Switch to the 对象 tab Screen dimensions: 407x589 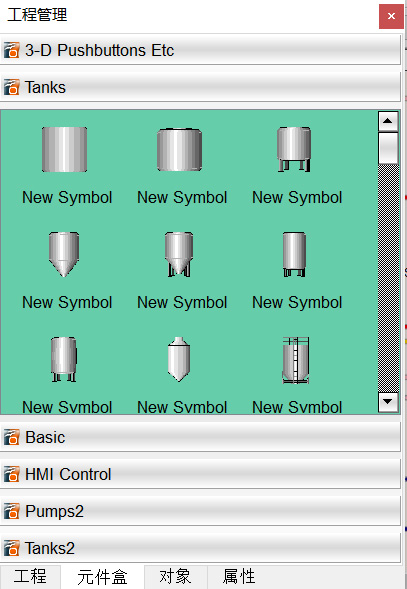point(176,577)
